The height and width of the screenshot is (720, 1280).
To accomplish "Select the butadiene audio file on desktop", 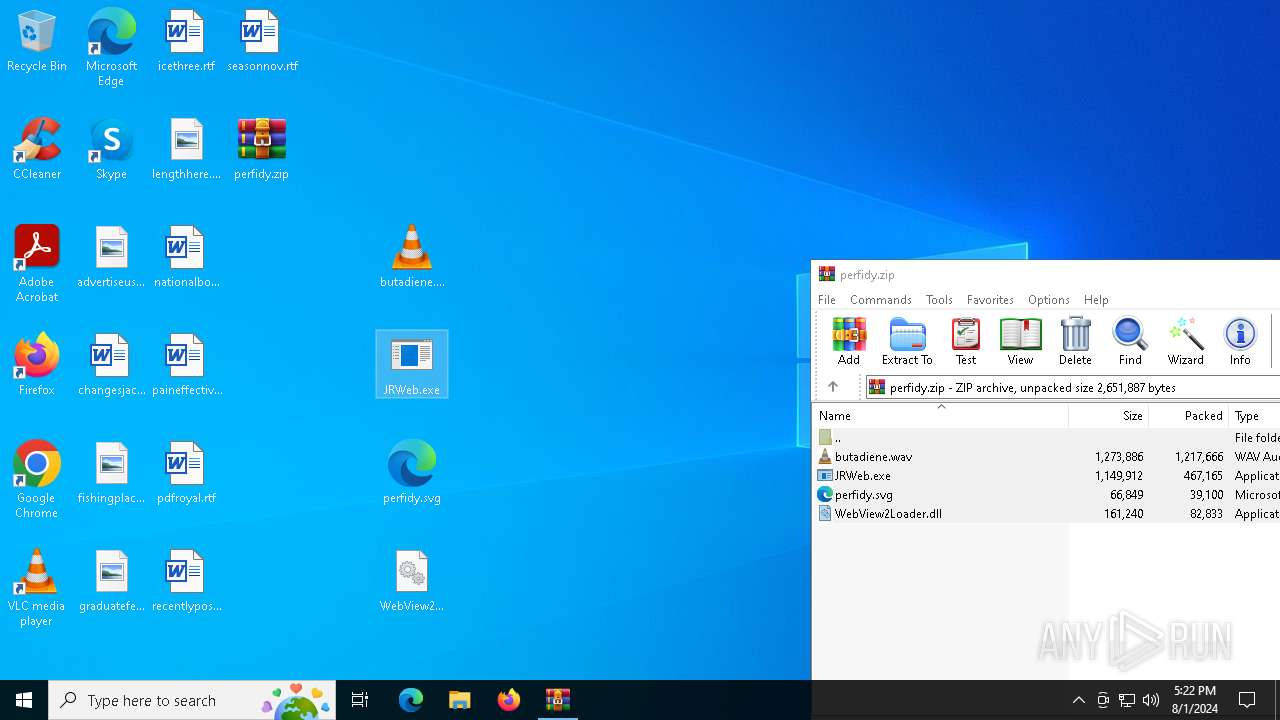I will point(412,257).
